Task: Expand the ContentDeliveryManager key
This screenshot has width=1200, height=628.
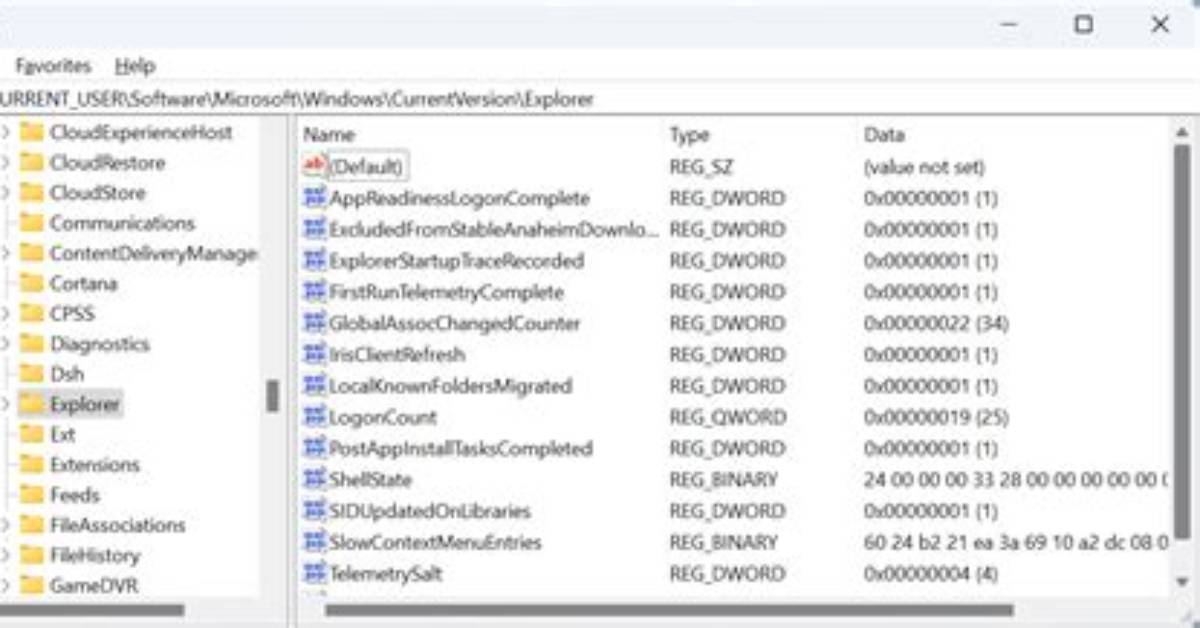Action: click(5, 253)
